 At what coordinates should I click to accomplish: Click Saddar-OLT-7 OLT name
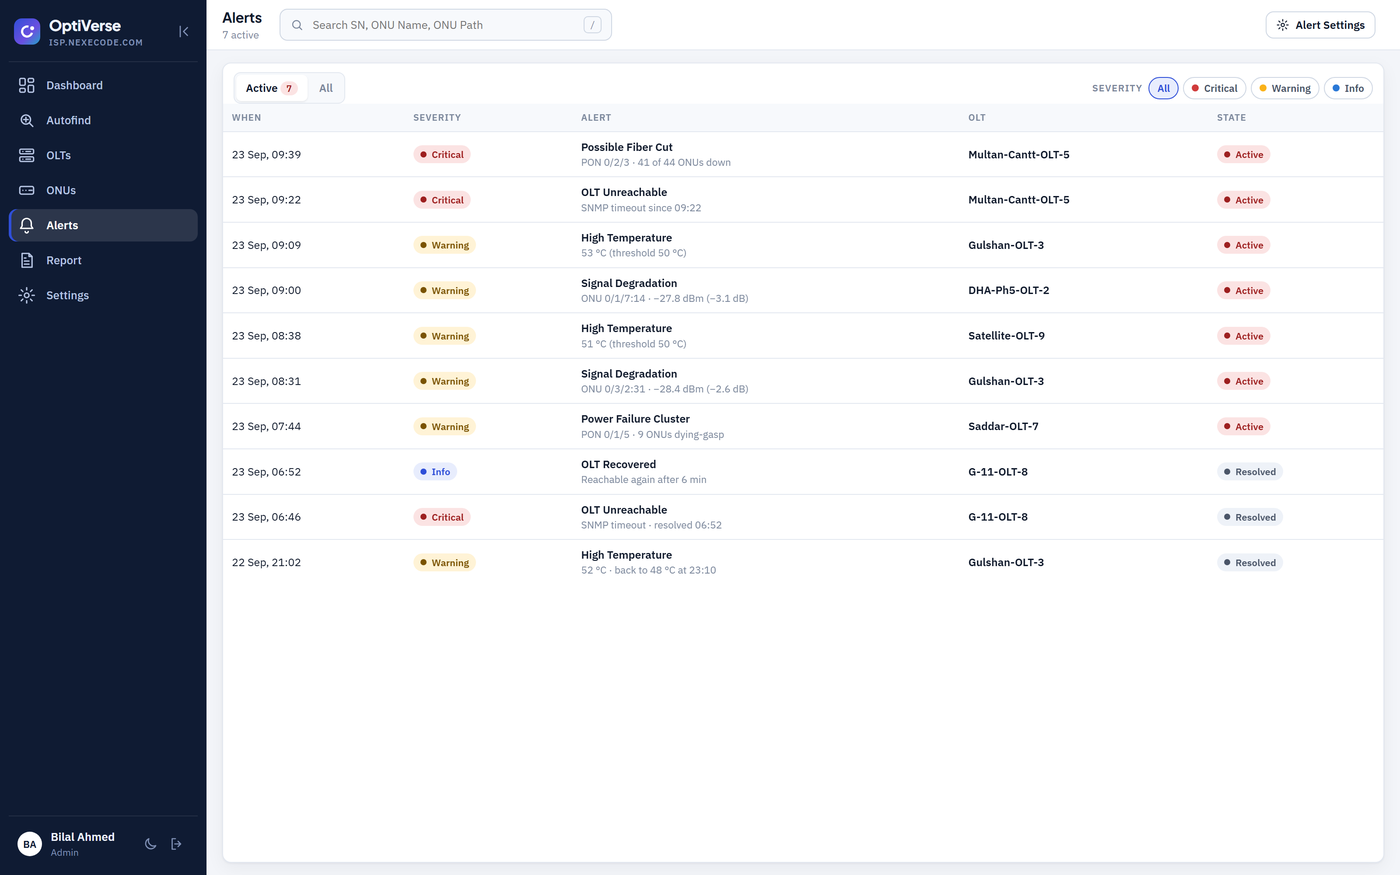coord(1003,426)
